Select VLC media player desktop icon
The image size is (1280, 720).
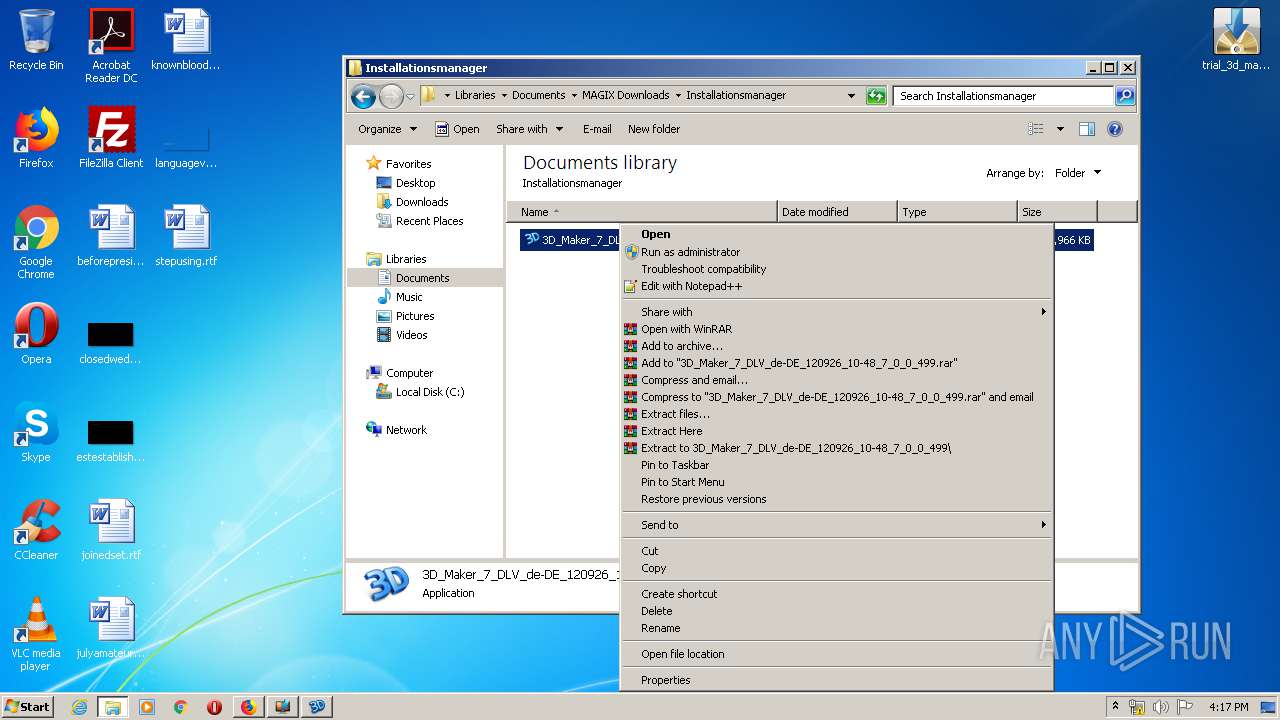(x=36, y=634)
